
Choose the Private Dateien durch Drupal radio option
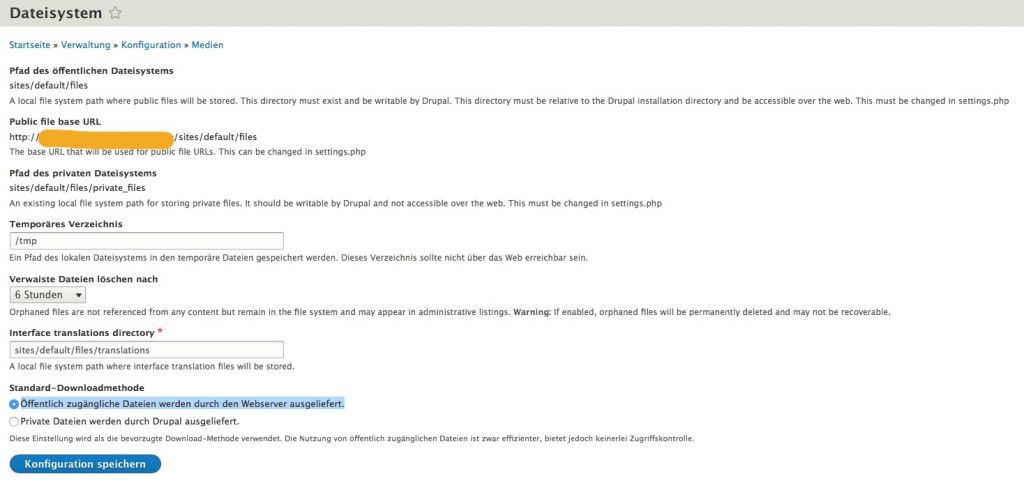coord(14,422)
